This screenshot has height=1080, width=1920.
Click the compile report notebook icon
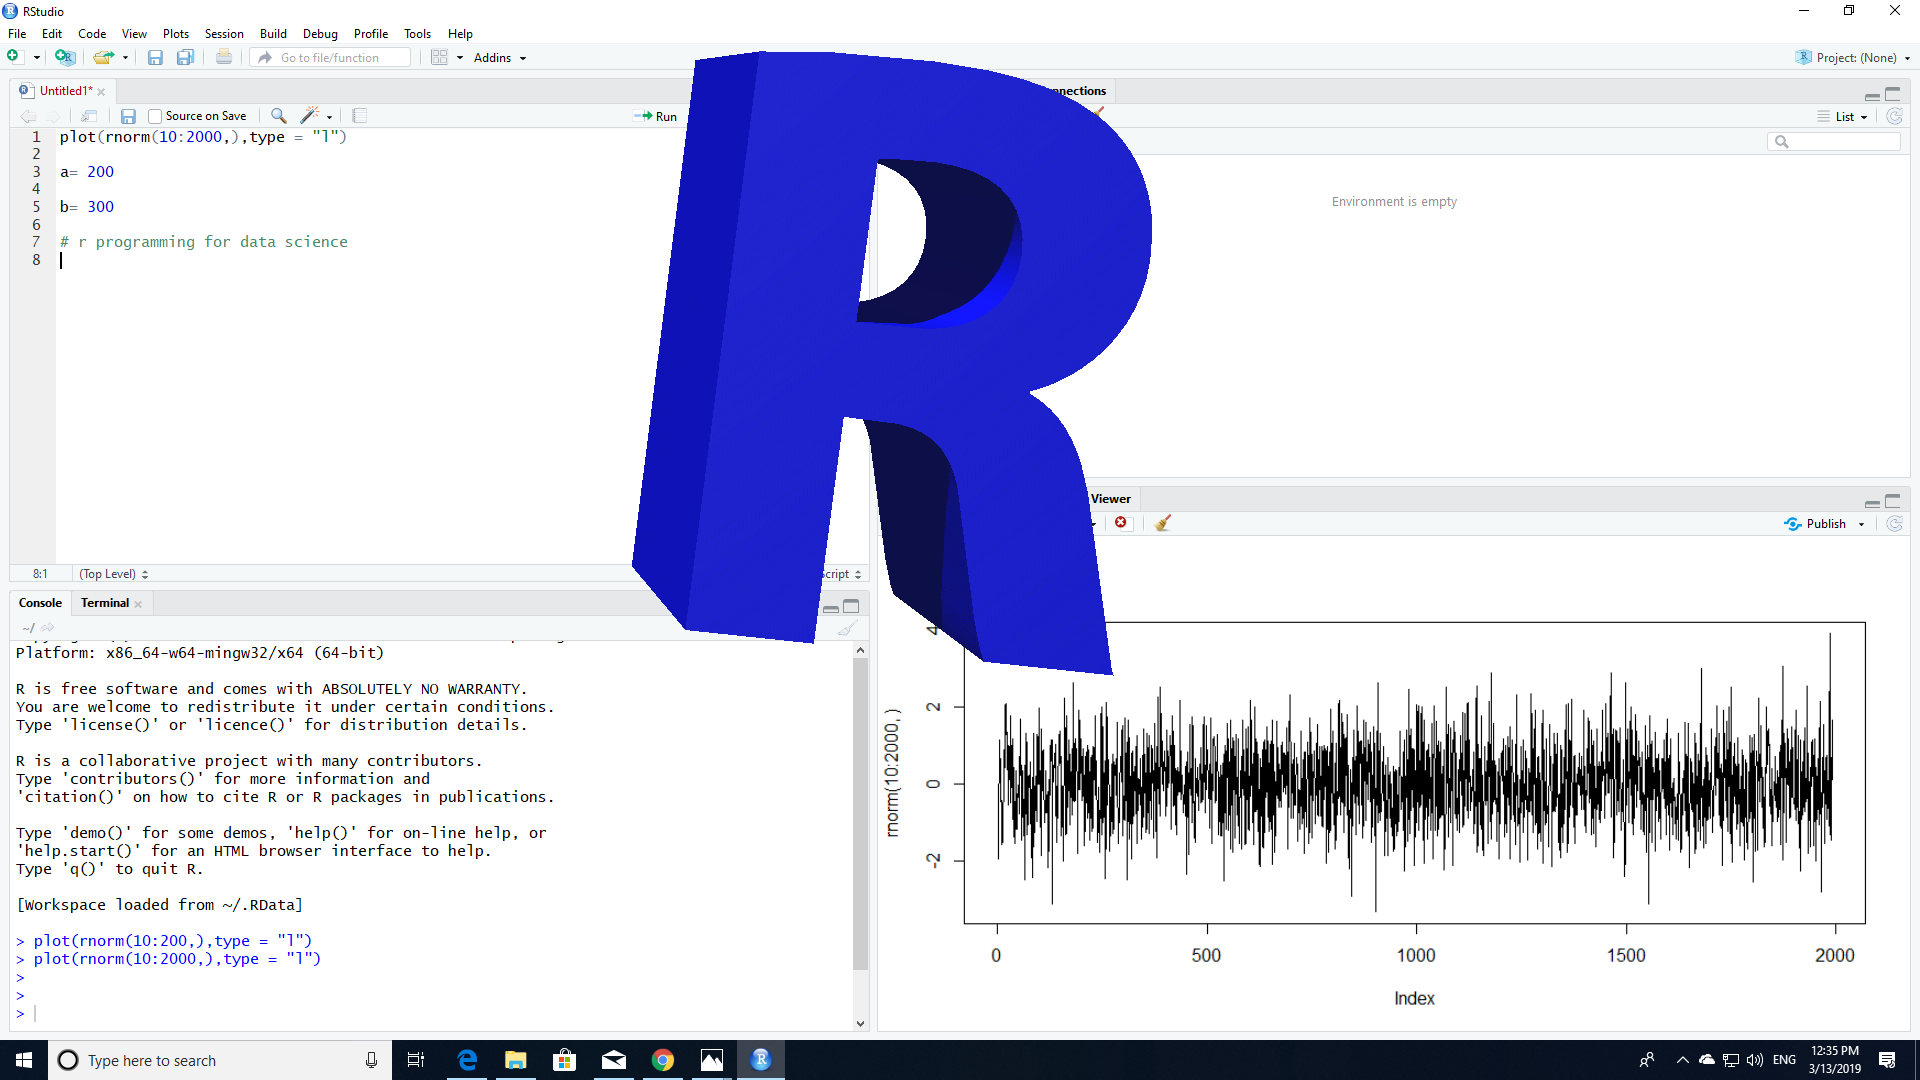pos(360,116)
